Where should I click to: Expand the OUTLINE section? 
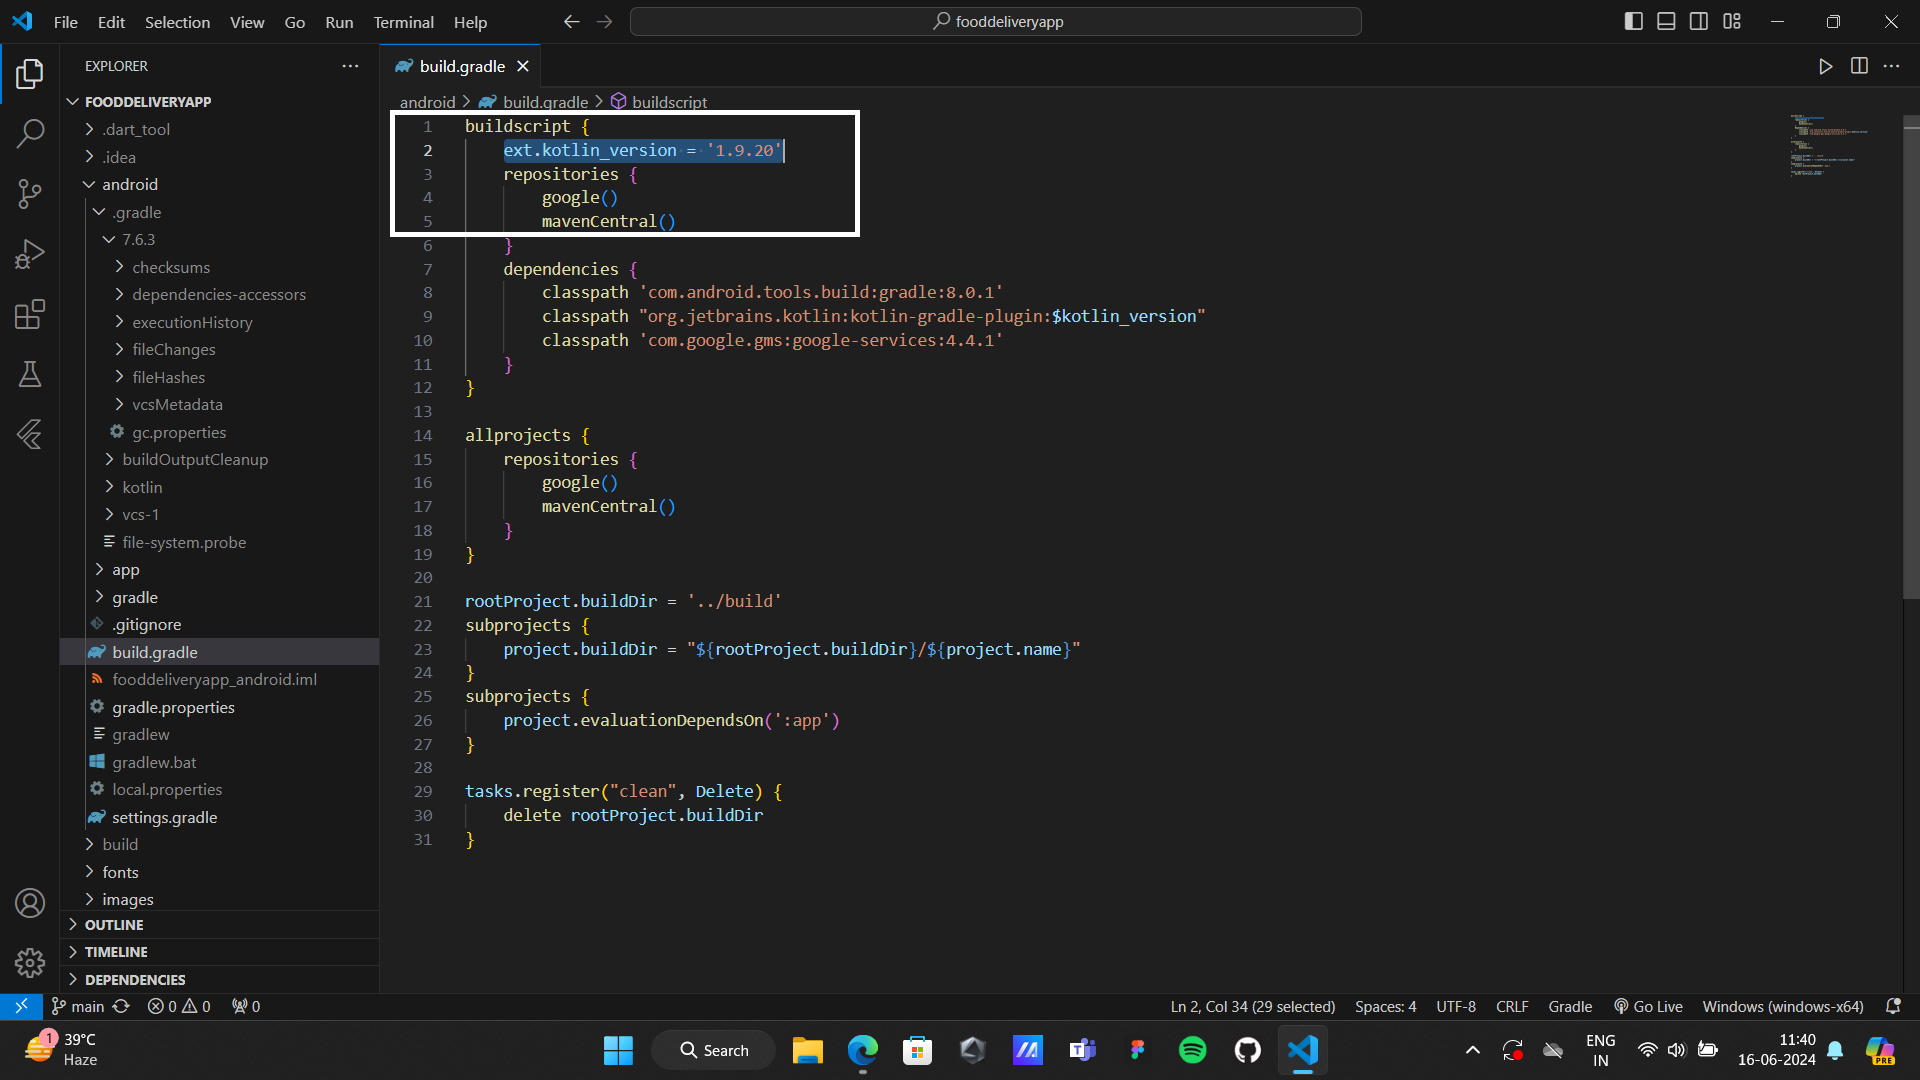coord(114,925)
